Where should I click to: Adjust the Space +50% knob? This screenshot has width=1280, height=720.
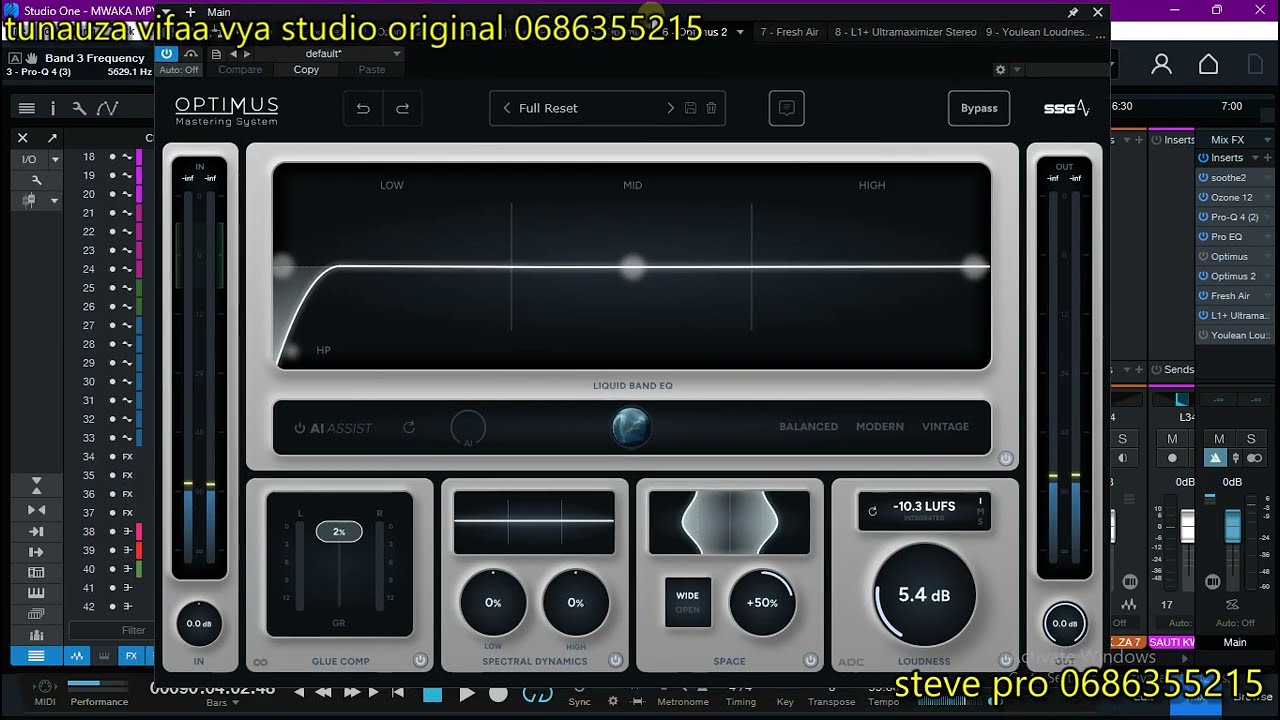pyautogui.click(x=762, y=603)
